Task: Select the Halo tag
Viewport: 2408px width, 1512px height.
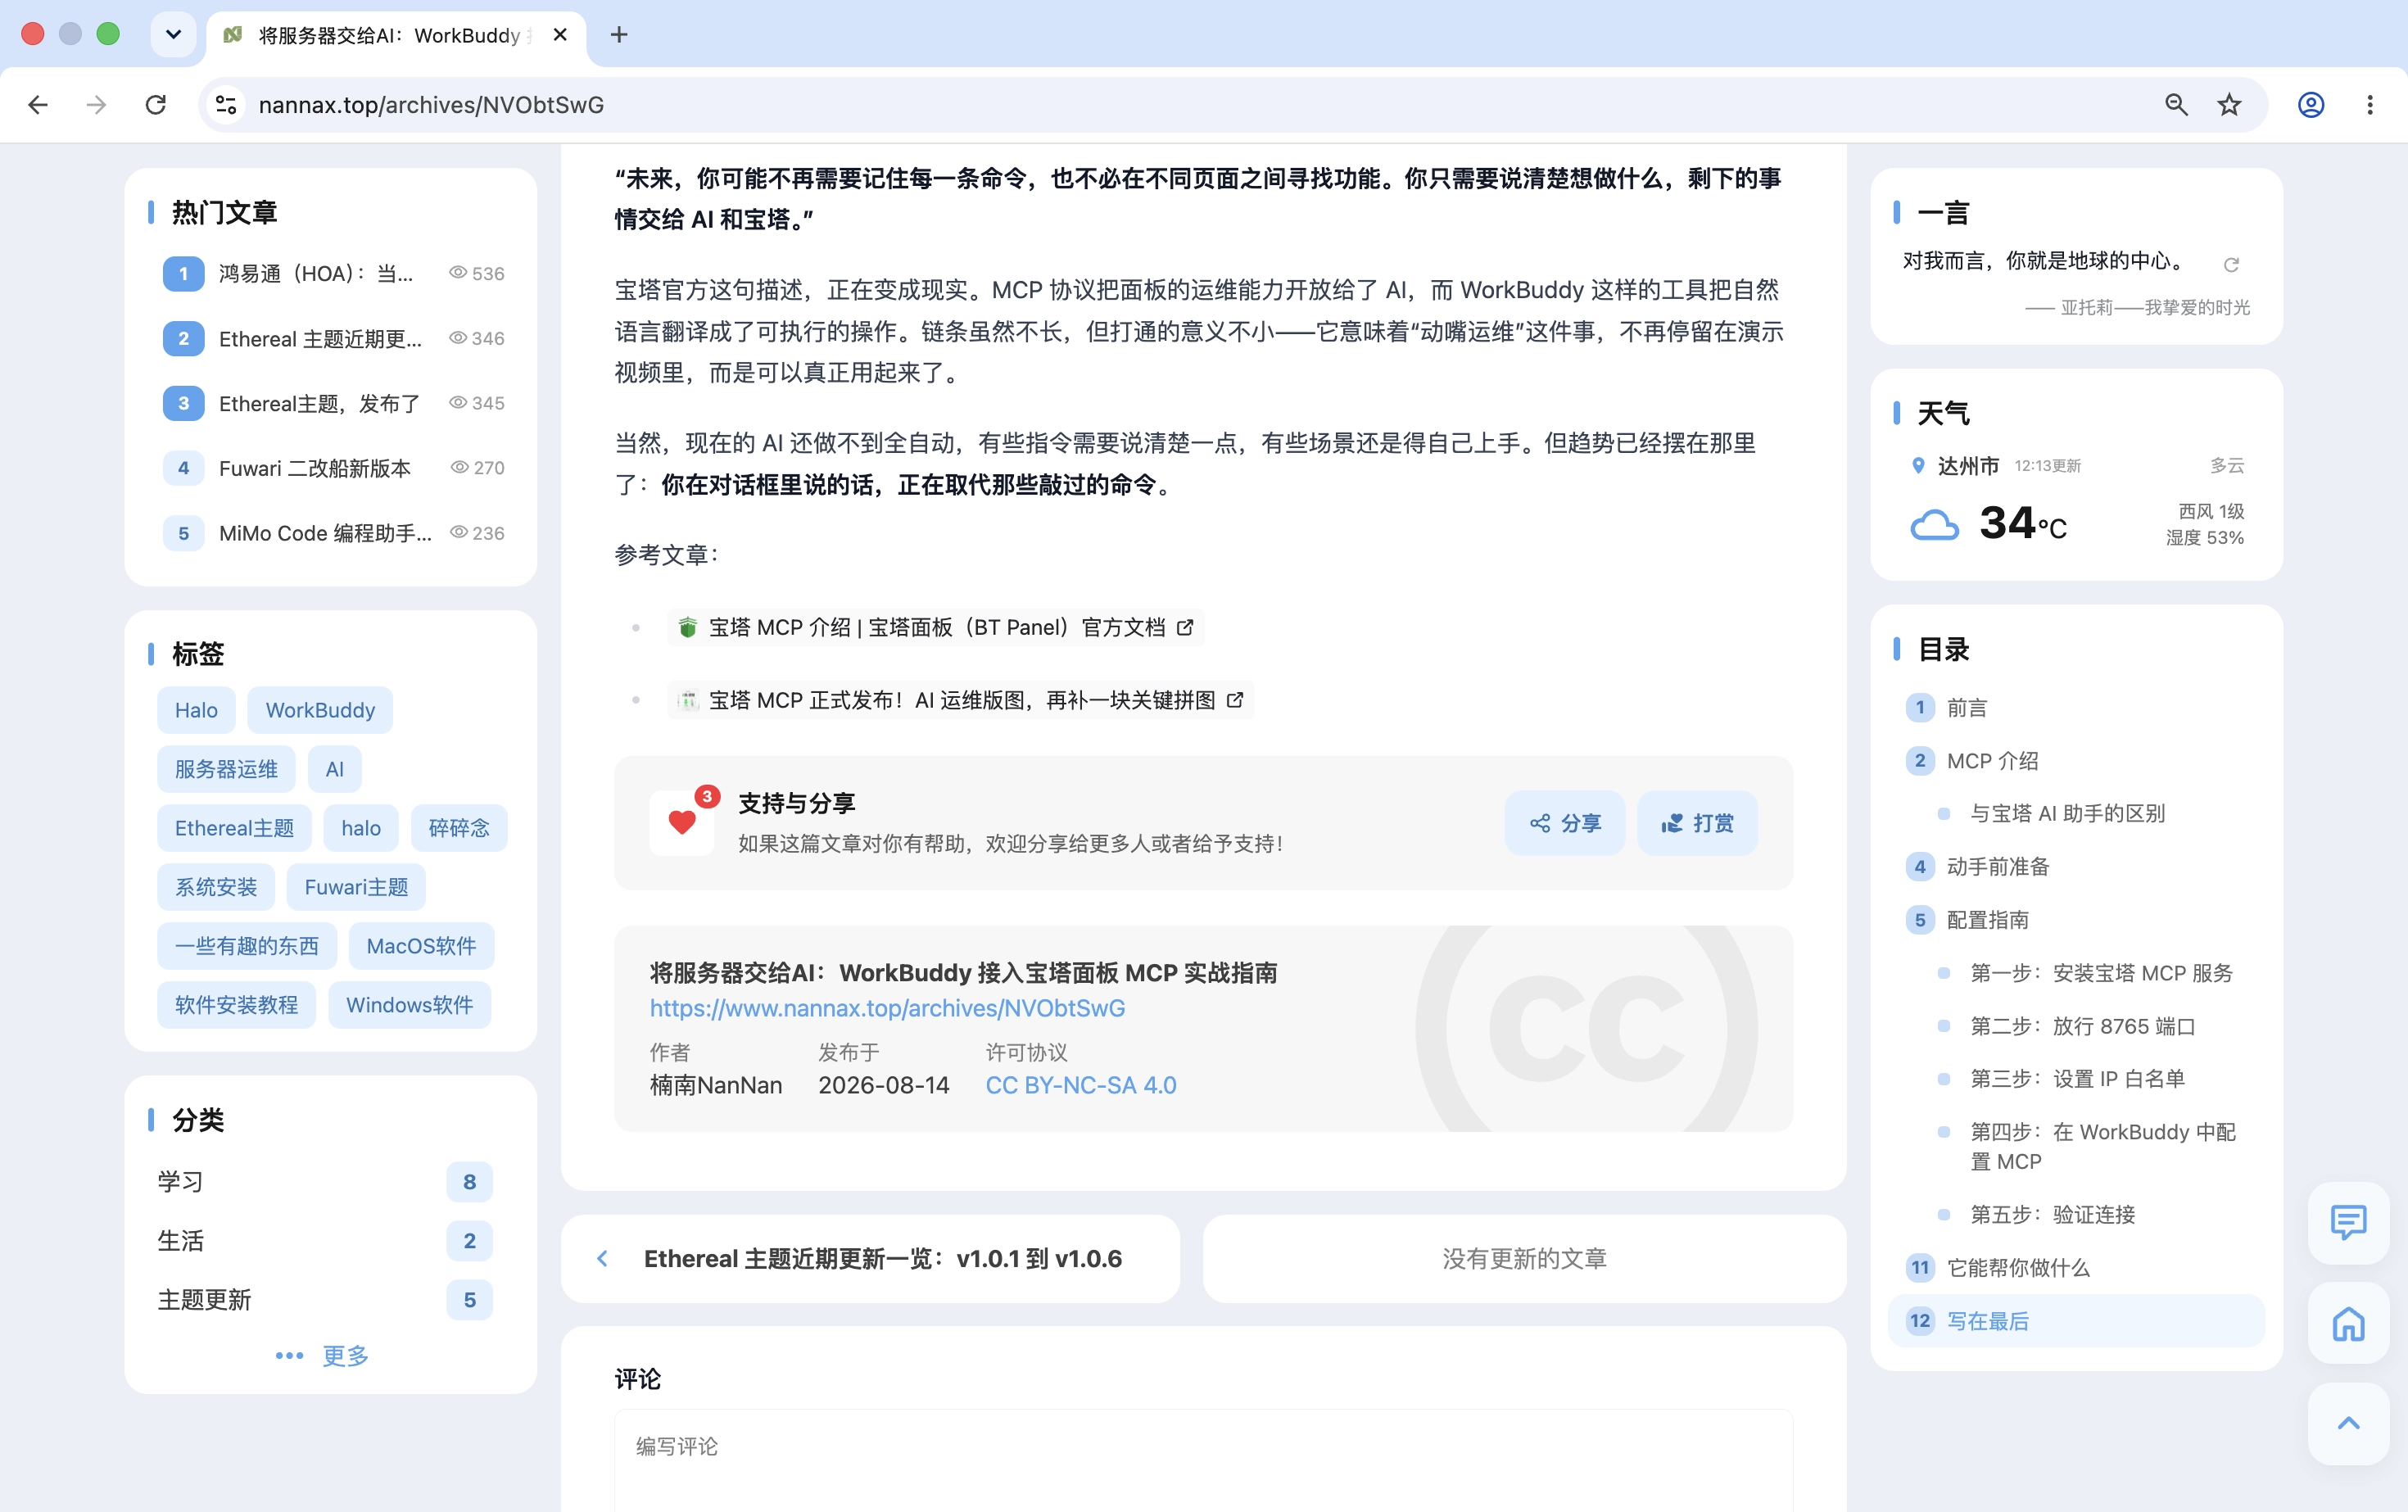Action: 196,710
